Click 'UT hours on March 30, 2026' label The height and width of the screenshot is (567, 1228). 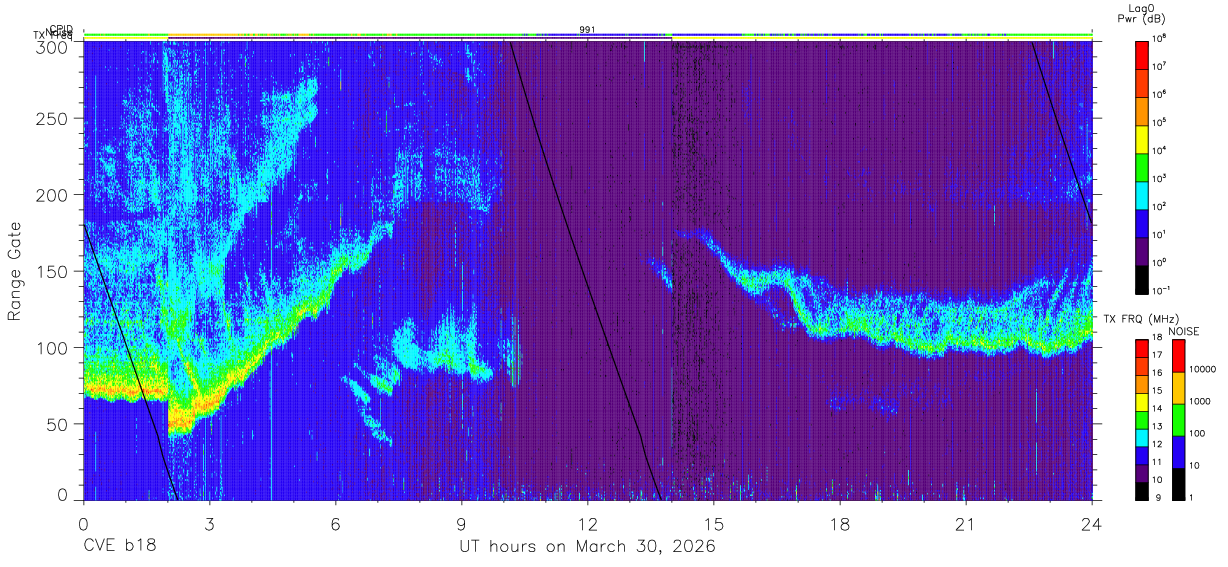point(587,547)
